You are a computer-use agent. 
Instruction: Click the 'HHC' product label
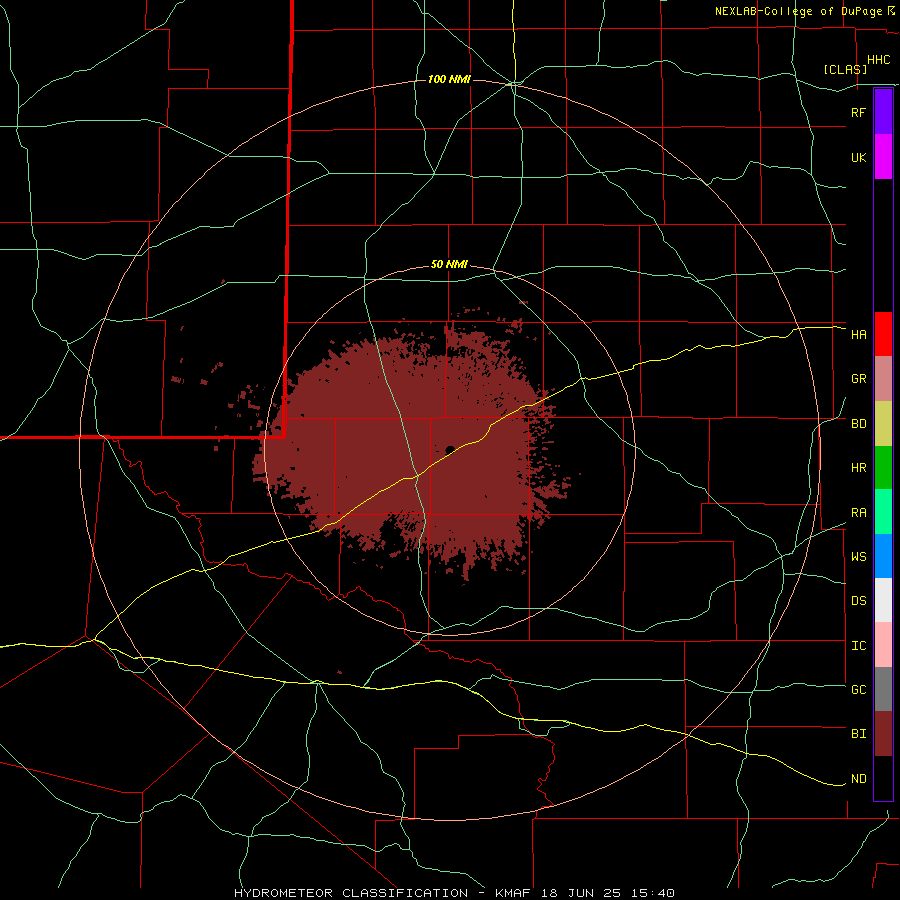(x=879, y=60)
